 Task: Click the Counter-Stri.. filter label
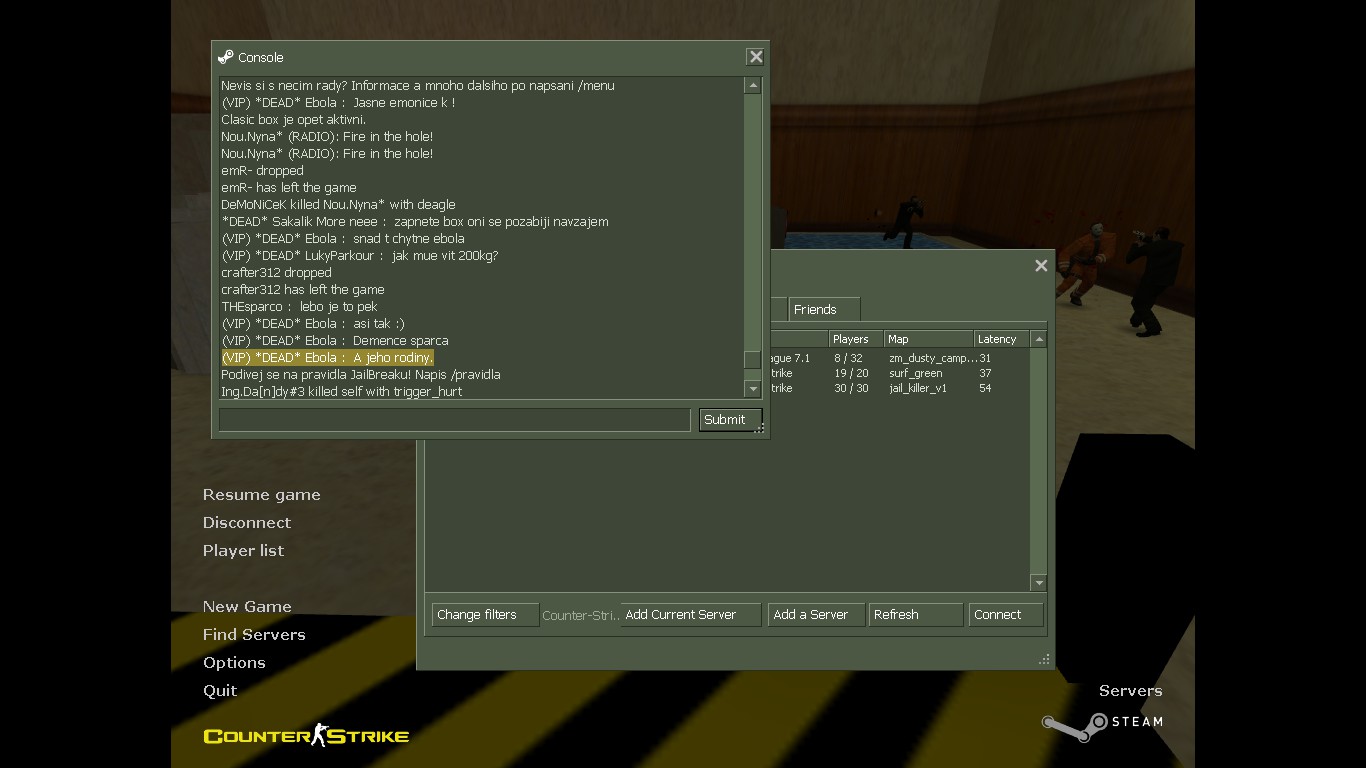coord(580,616)
